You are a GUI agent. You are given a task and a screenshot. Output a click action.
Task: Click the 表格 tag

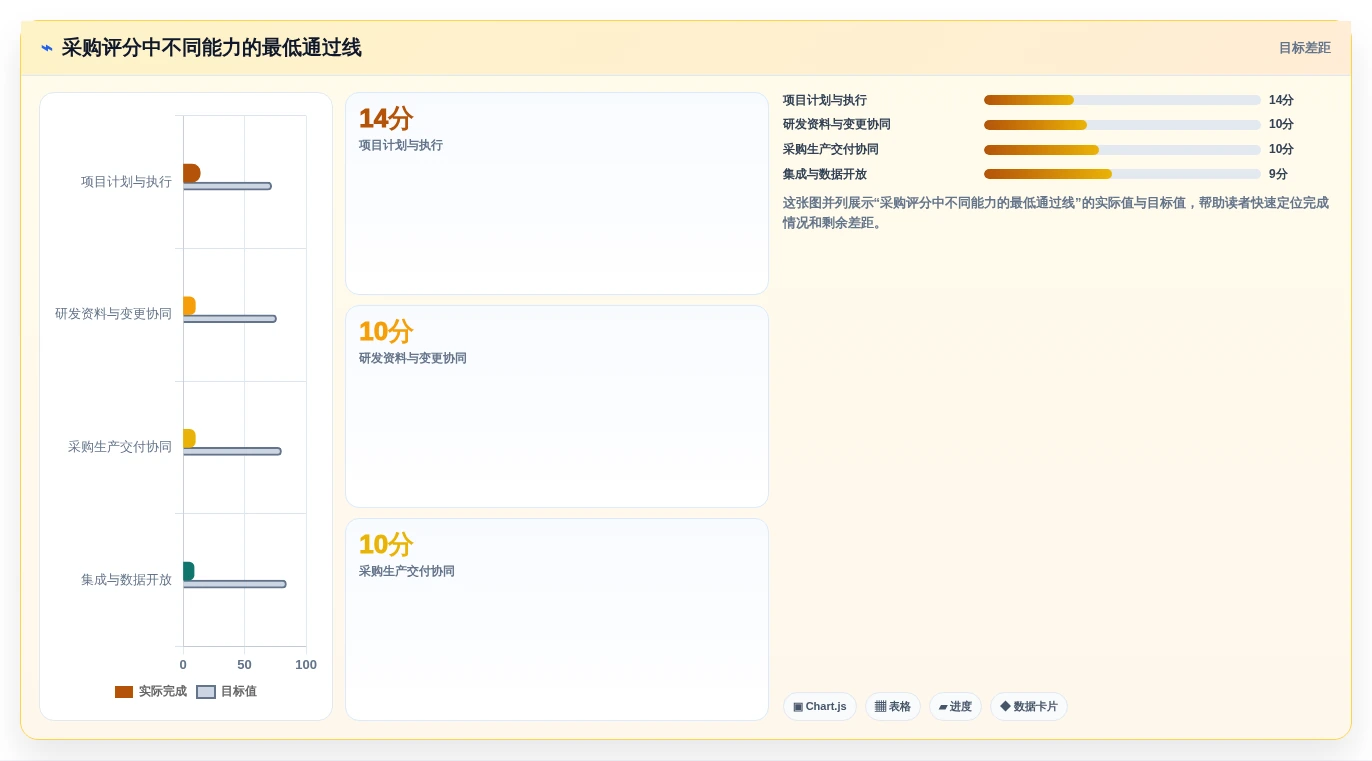(893, 706)
